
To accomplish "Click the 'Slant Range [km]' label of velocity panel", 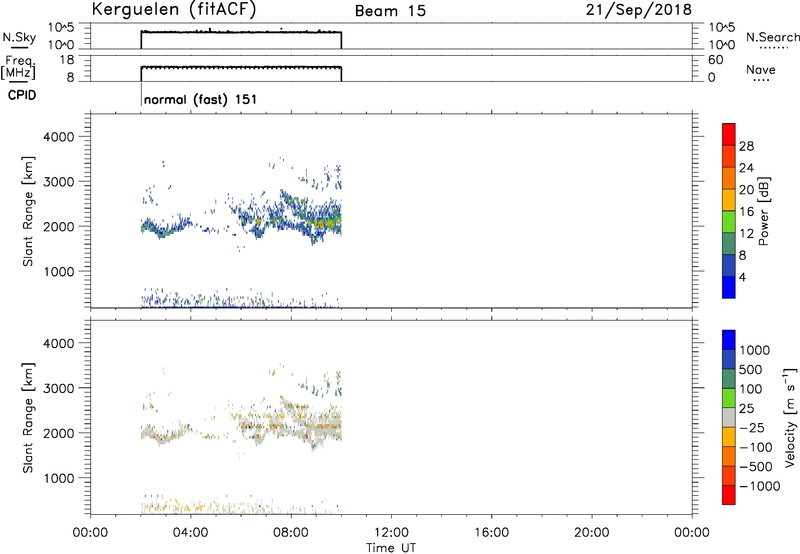I will pos(28,417).
